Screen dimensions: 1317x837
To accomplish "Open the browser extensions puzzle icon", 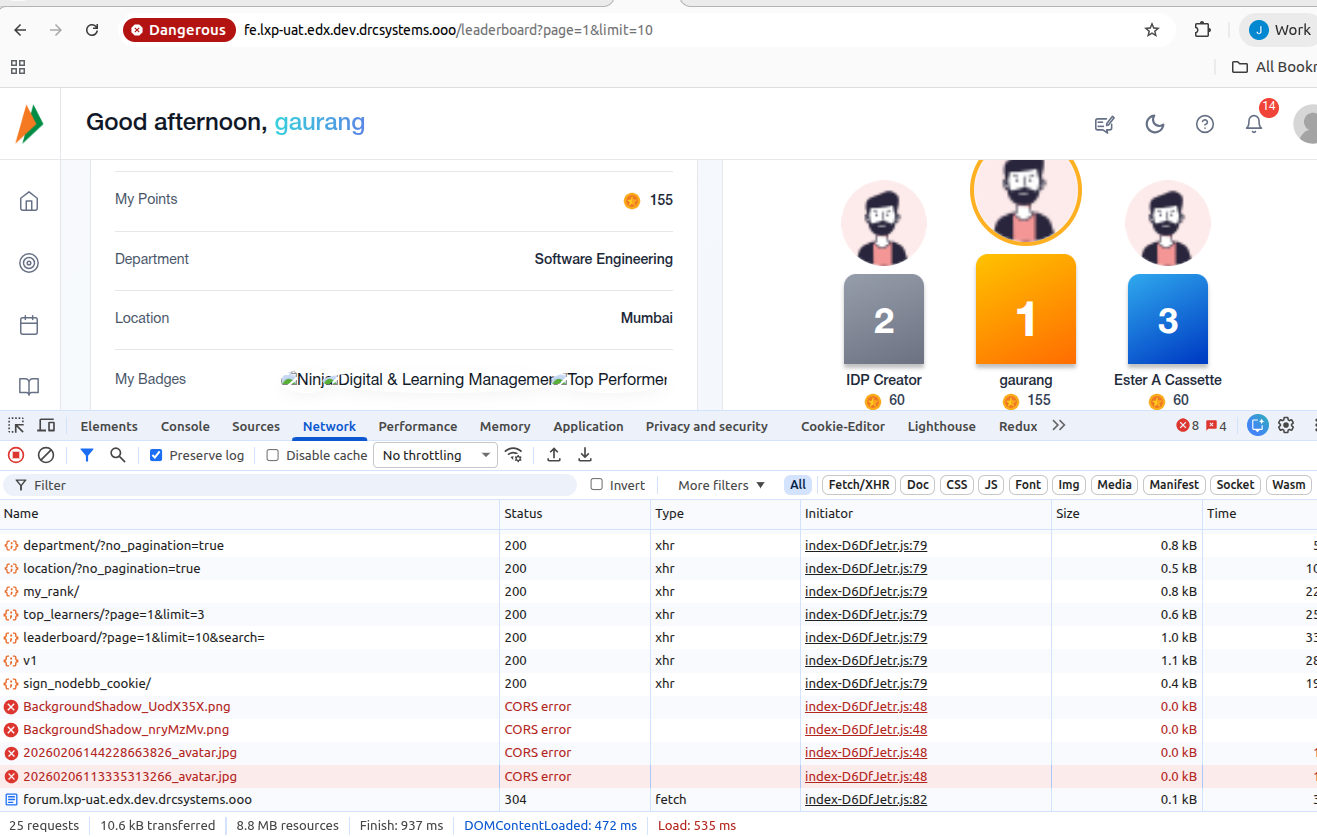I will [1203, 30].
